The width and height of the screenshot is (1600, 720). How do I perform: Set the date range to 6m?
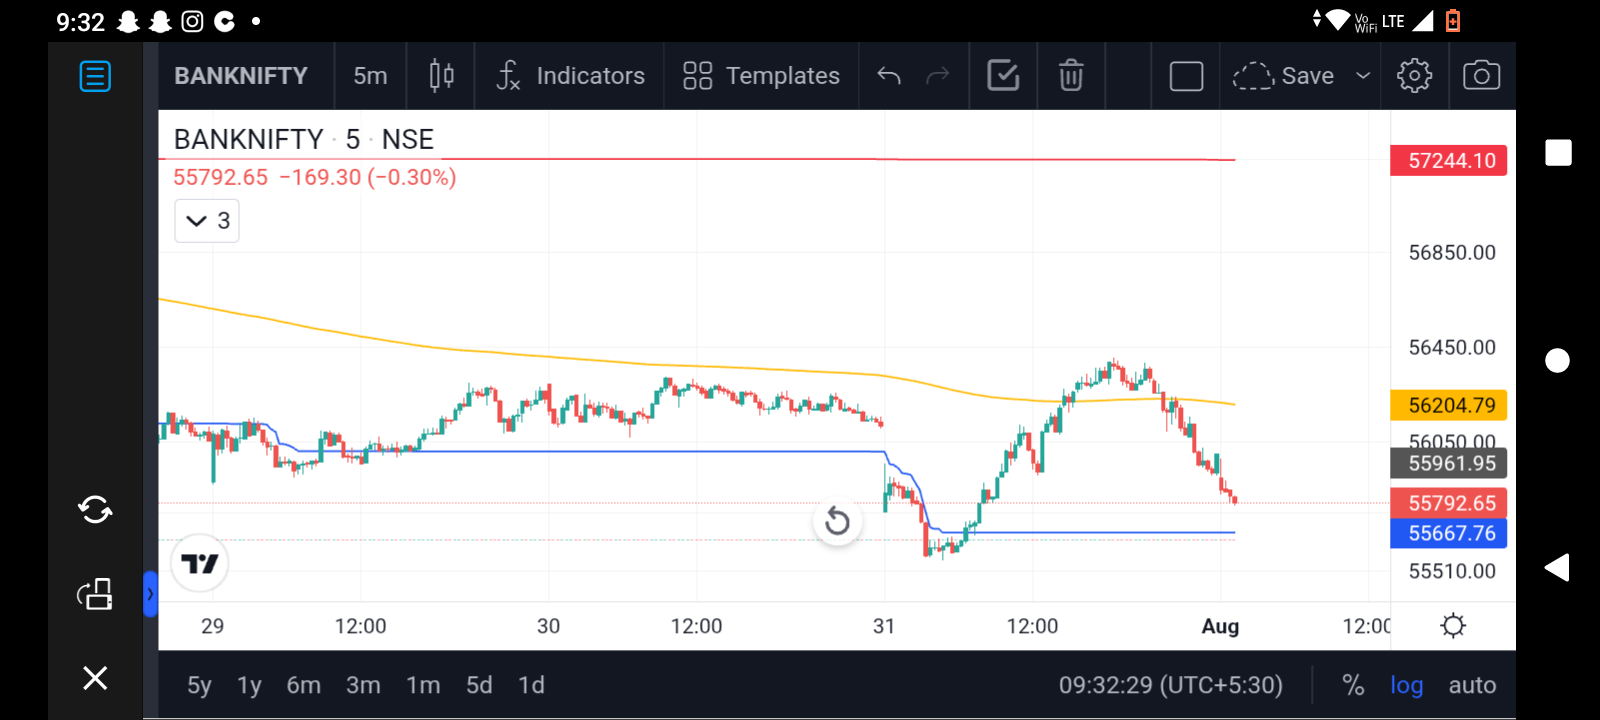coord(304,685)
